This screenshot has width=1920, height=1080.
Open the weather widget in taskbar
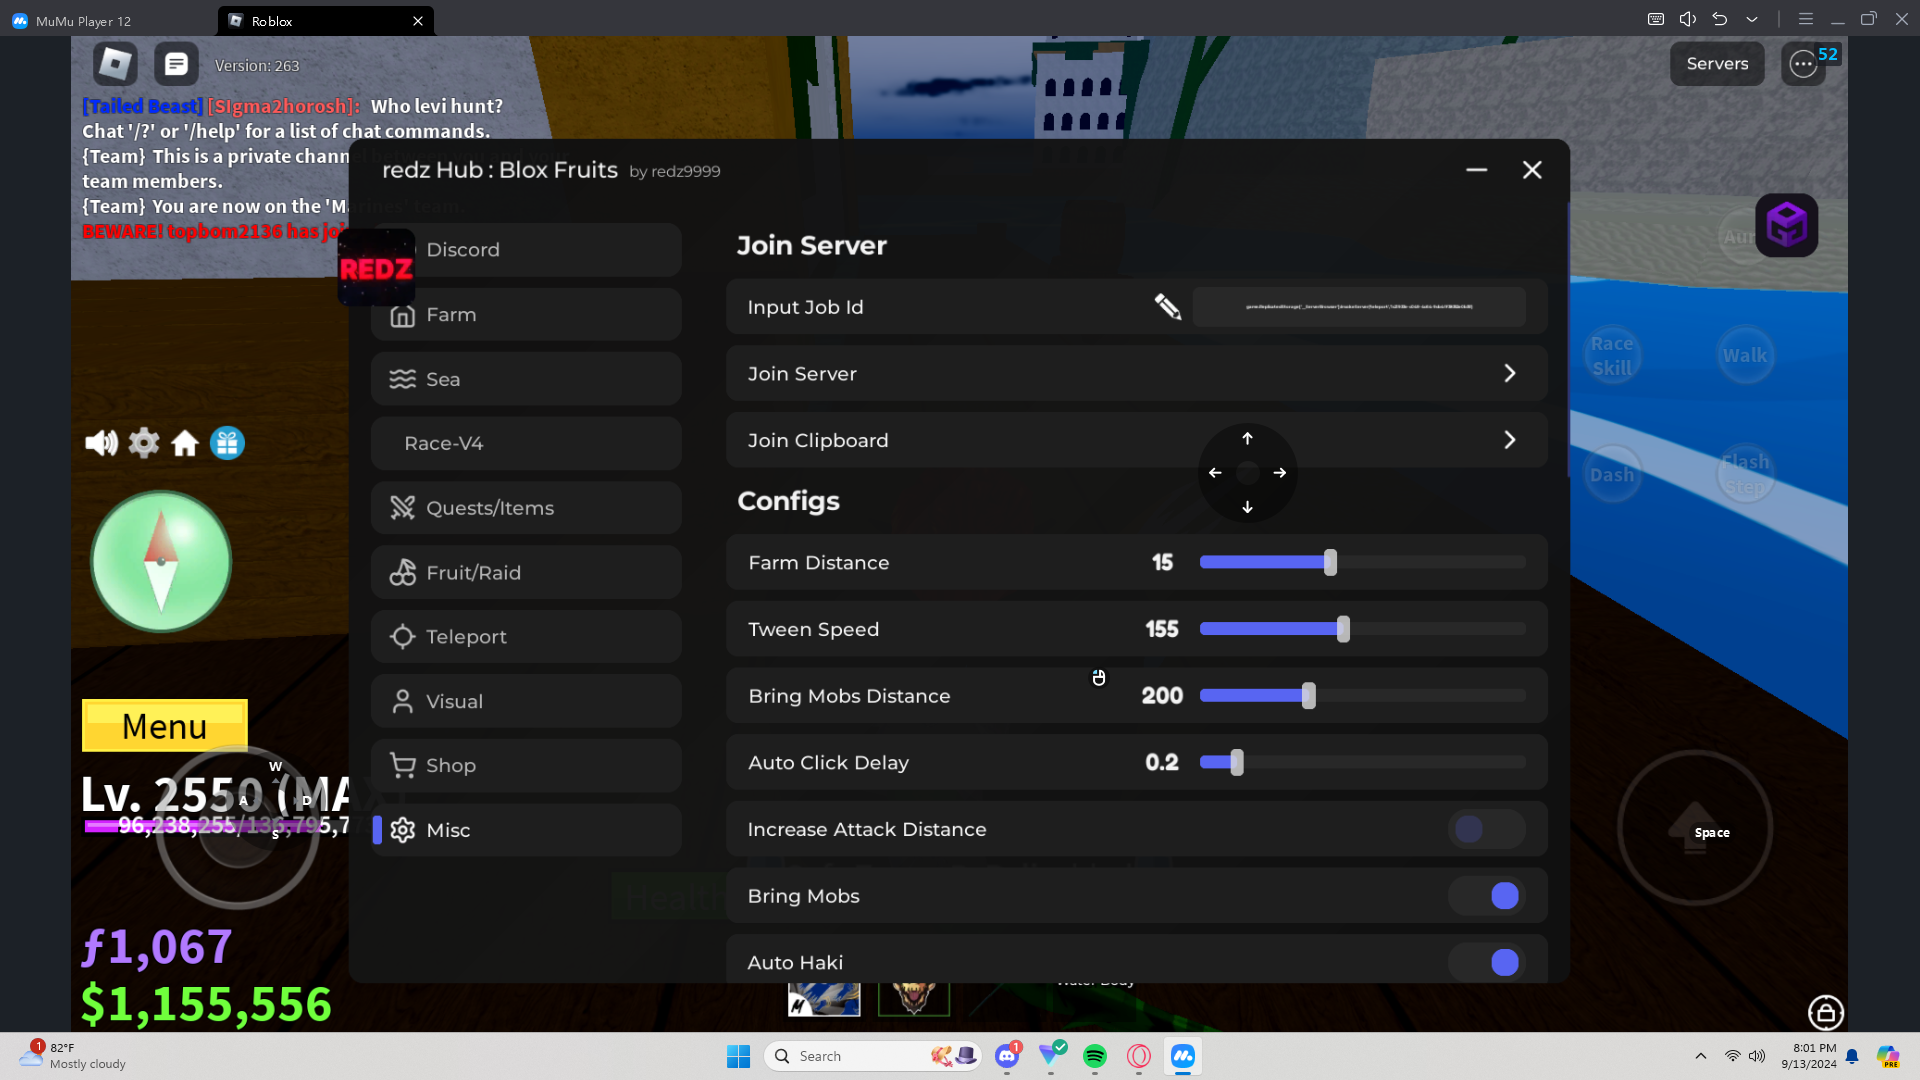coord(72,1056)
